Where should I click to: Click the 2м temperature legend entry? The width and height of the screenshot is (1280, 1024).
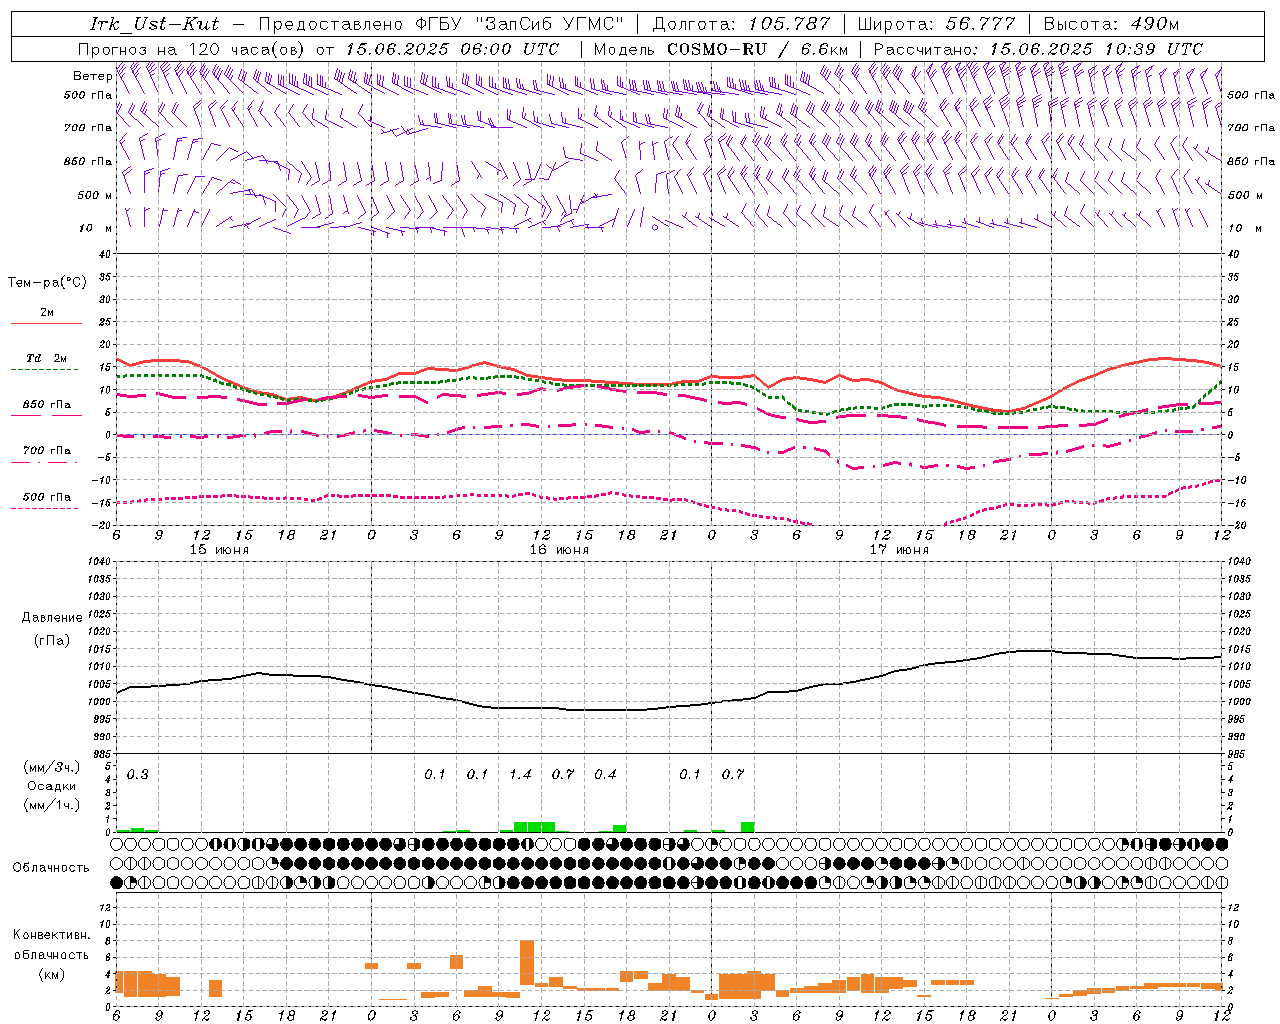pos(47,313)
